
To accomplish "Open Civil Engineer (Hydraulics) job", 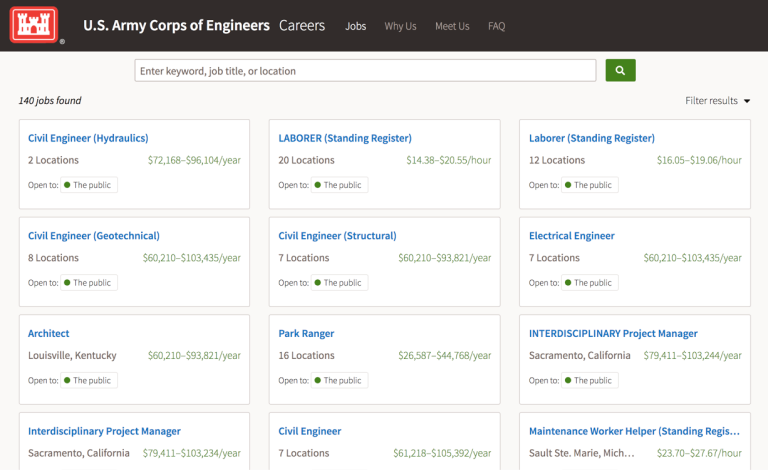I will click(x=88, y=138).
